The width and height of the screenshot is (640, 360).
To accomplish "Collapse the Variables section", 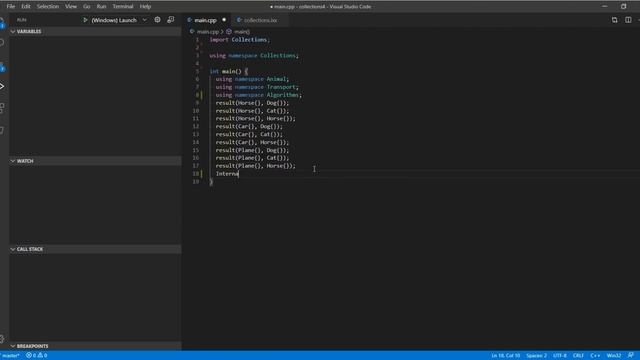I will point(96,31).
